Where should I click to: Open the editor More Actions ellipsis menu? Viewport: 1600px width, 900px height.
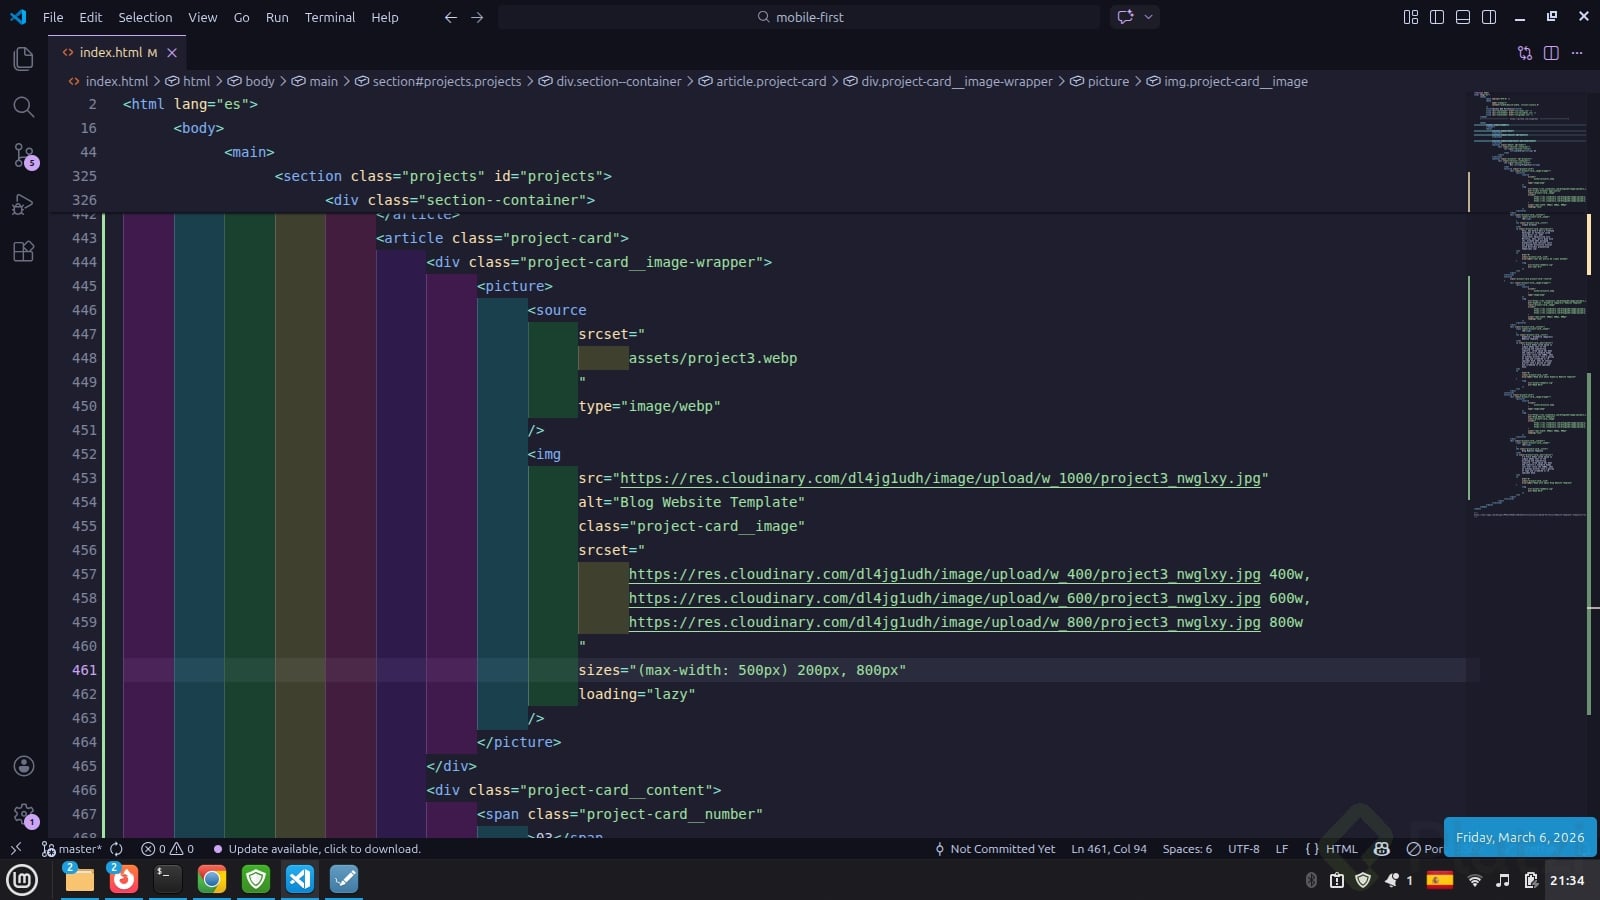[x=1577, y=53]
